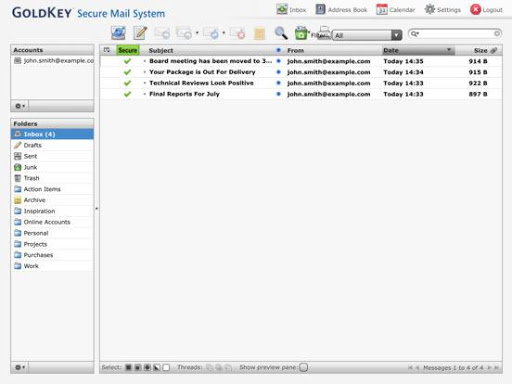Image resolution: width=512 pixels, height=384 pixels.
Task: Click the Secure column header toggle
Action: click(x=127, y=50)
